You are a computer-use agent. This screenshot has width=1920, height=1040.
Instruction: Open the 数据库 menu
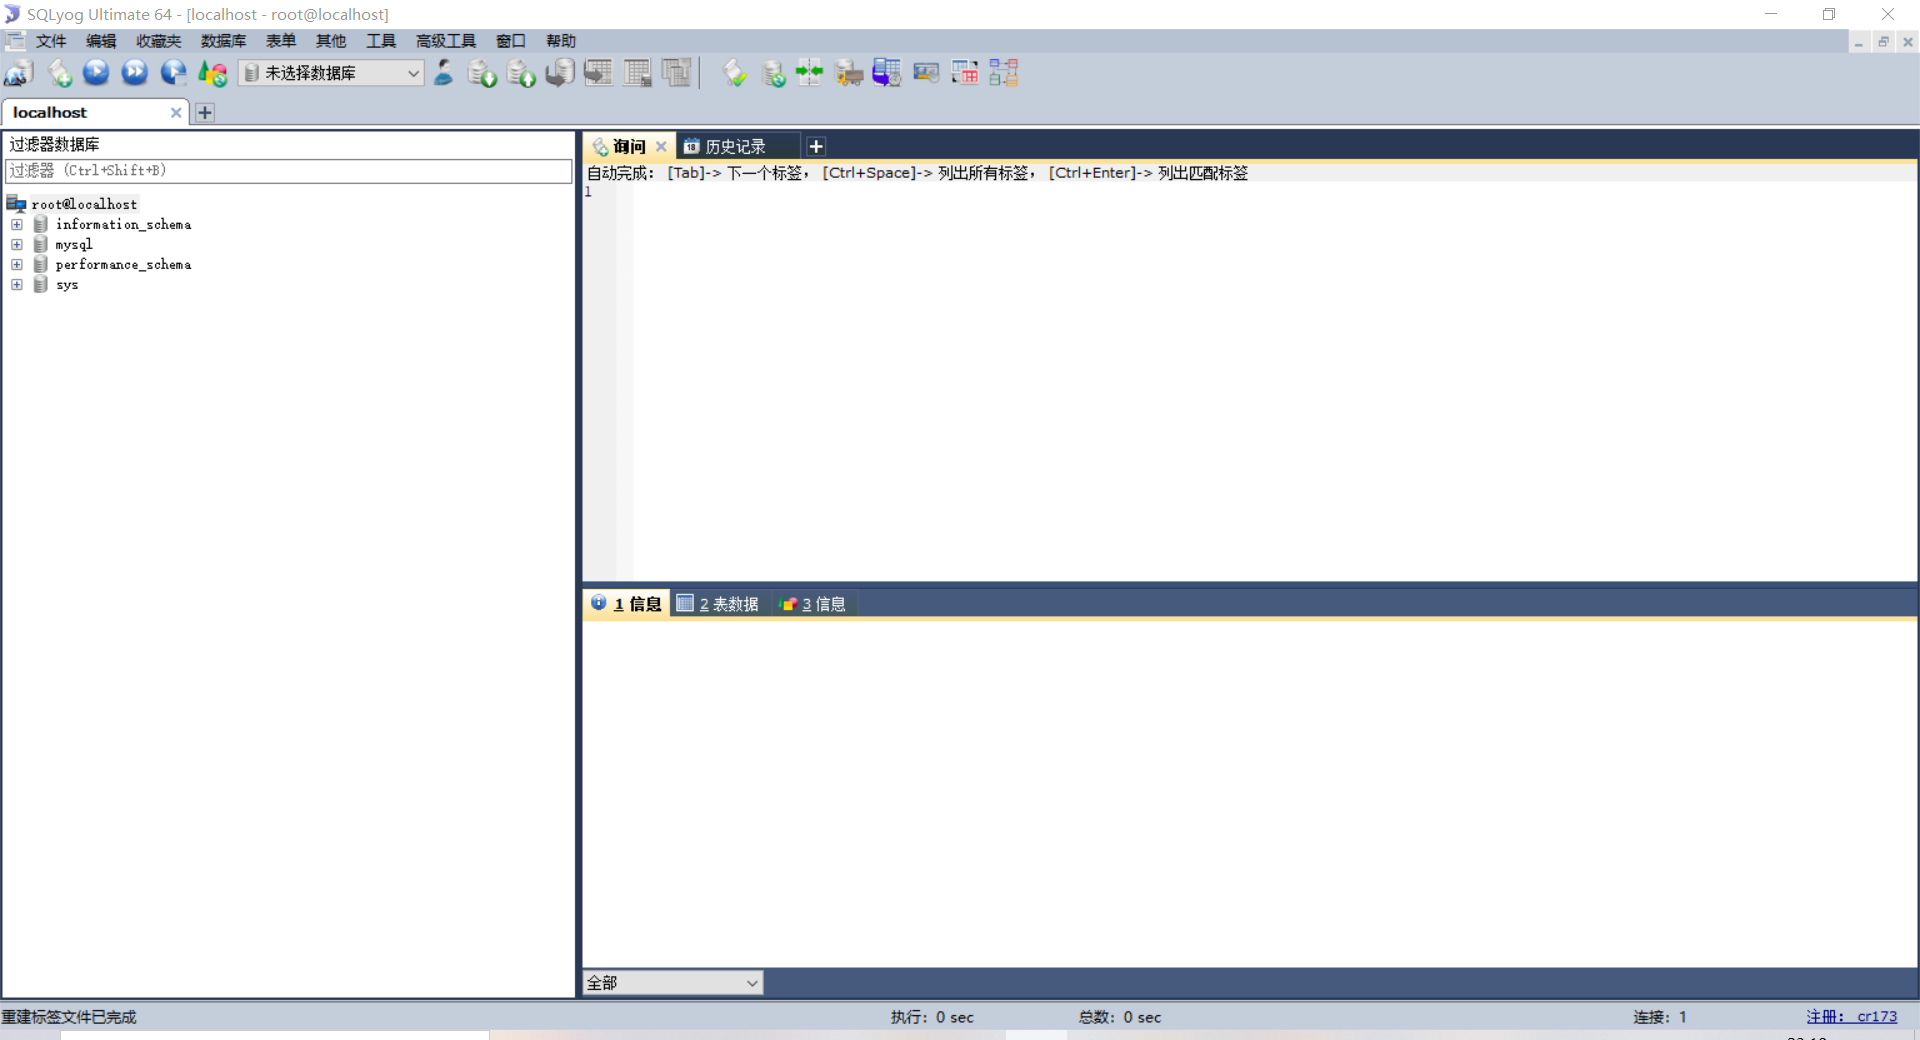223,41
